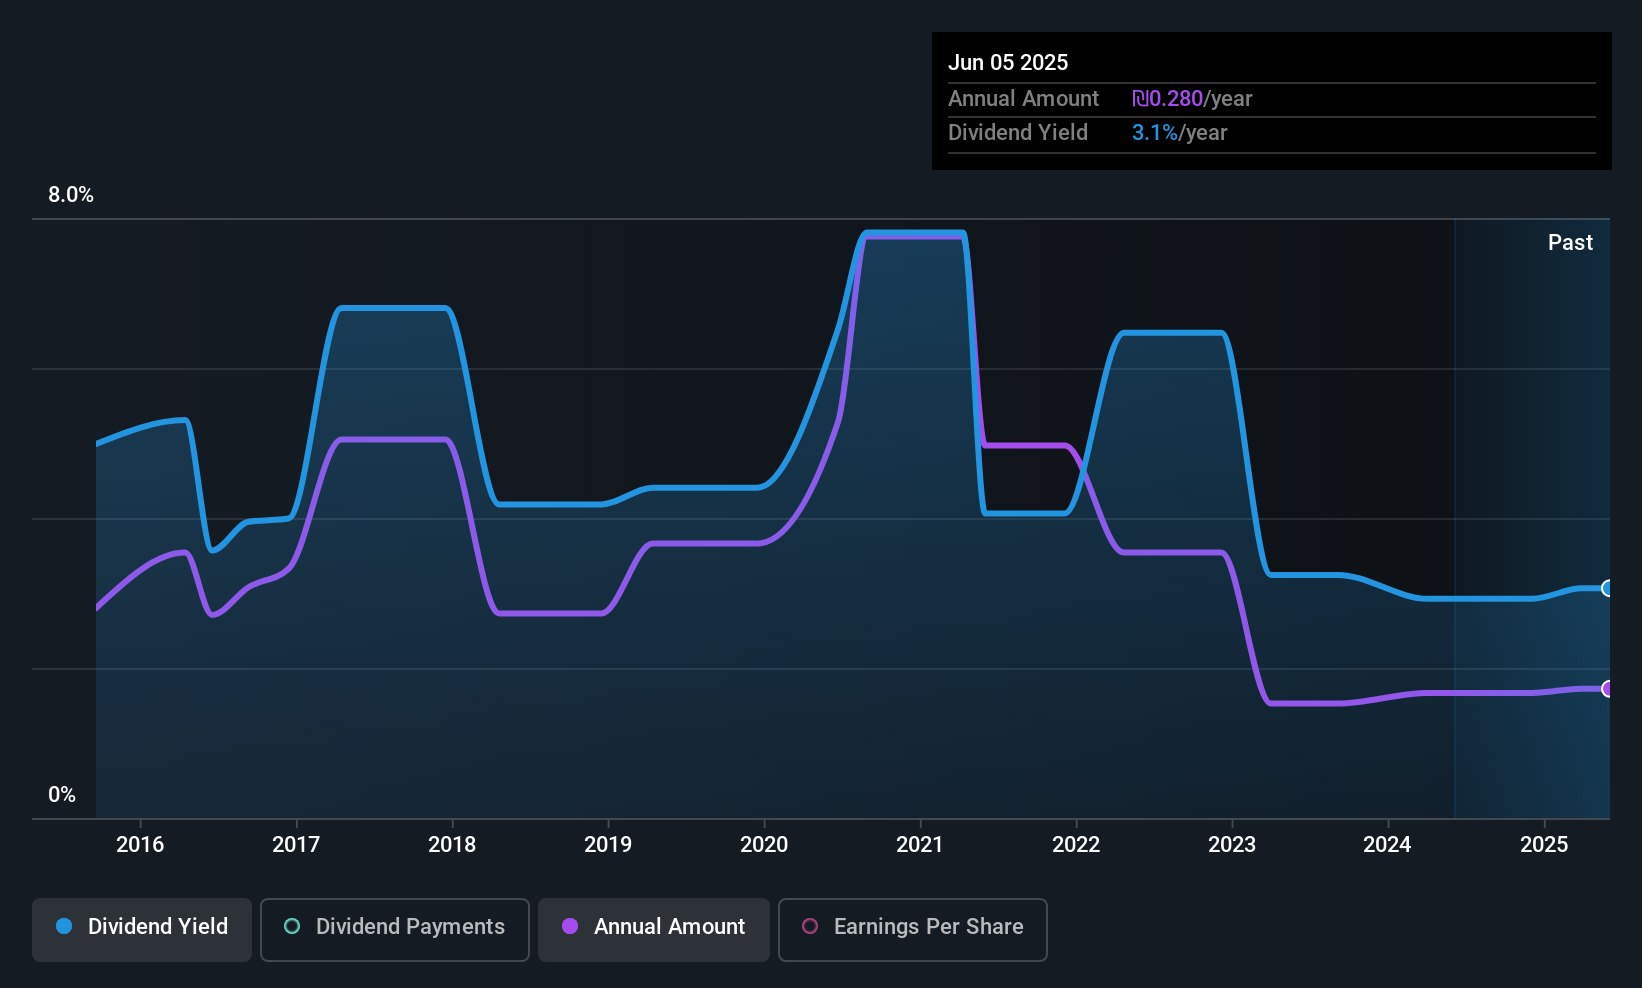Click the 3.1%/year dividend yield value
The width and height of the screenshot is (1642, 988).
(x=1179, y=133)
